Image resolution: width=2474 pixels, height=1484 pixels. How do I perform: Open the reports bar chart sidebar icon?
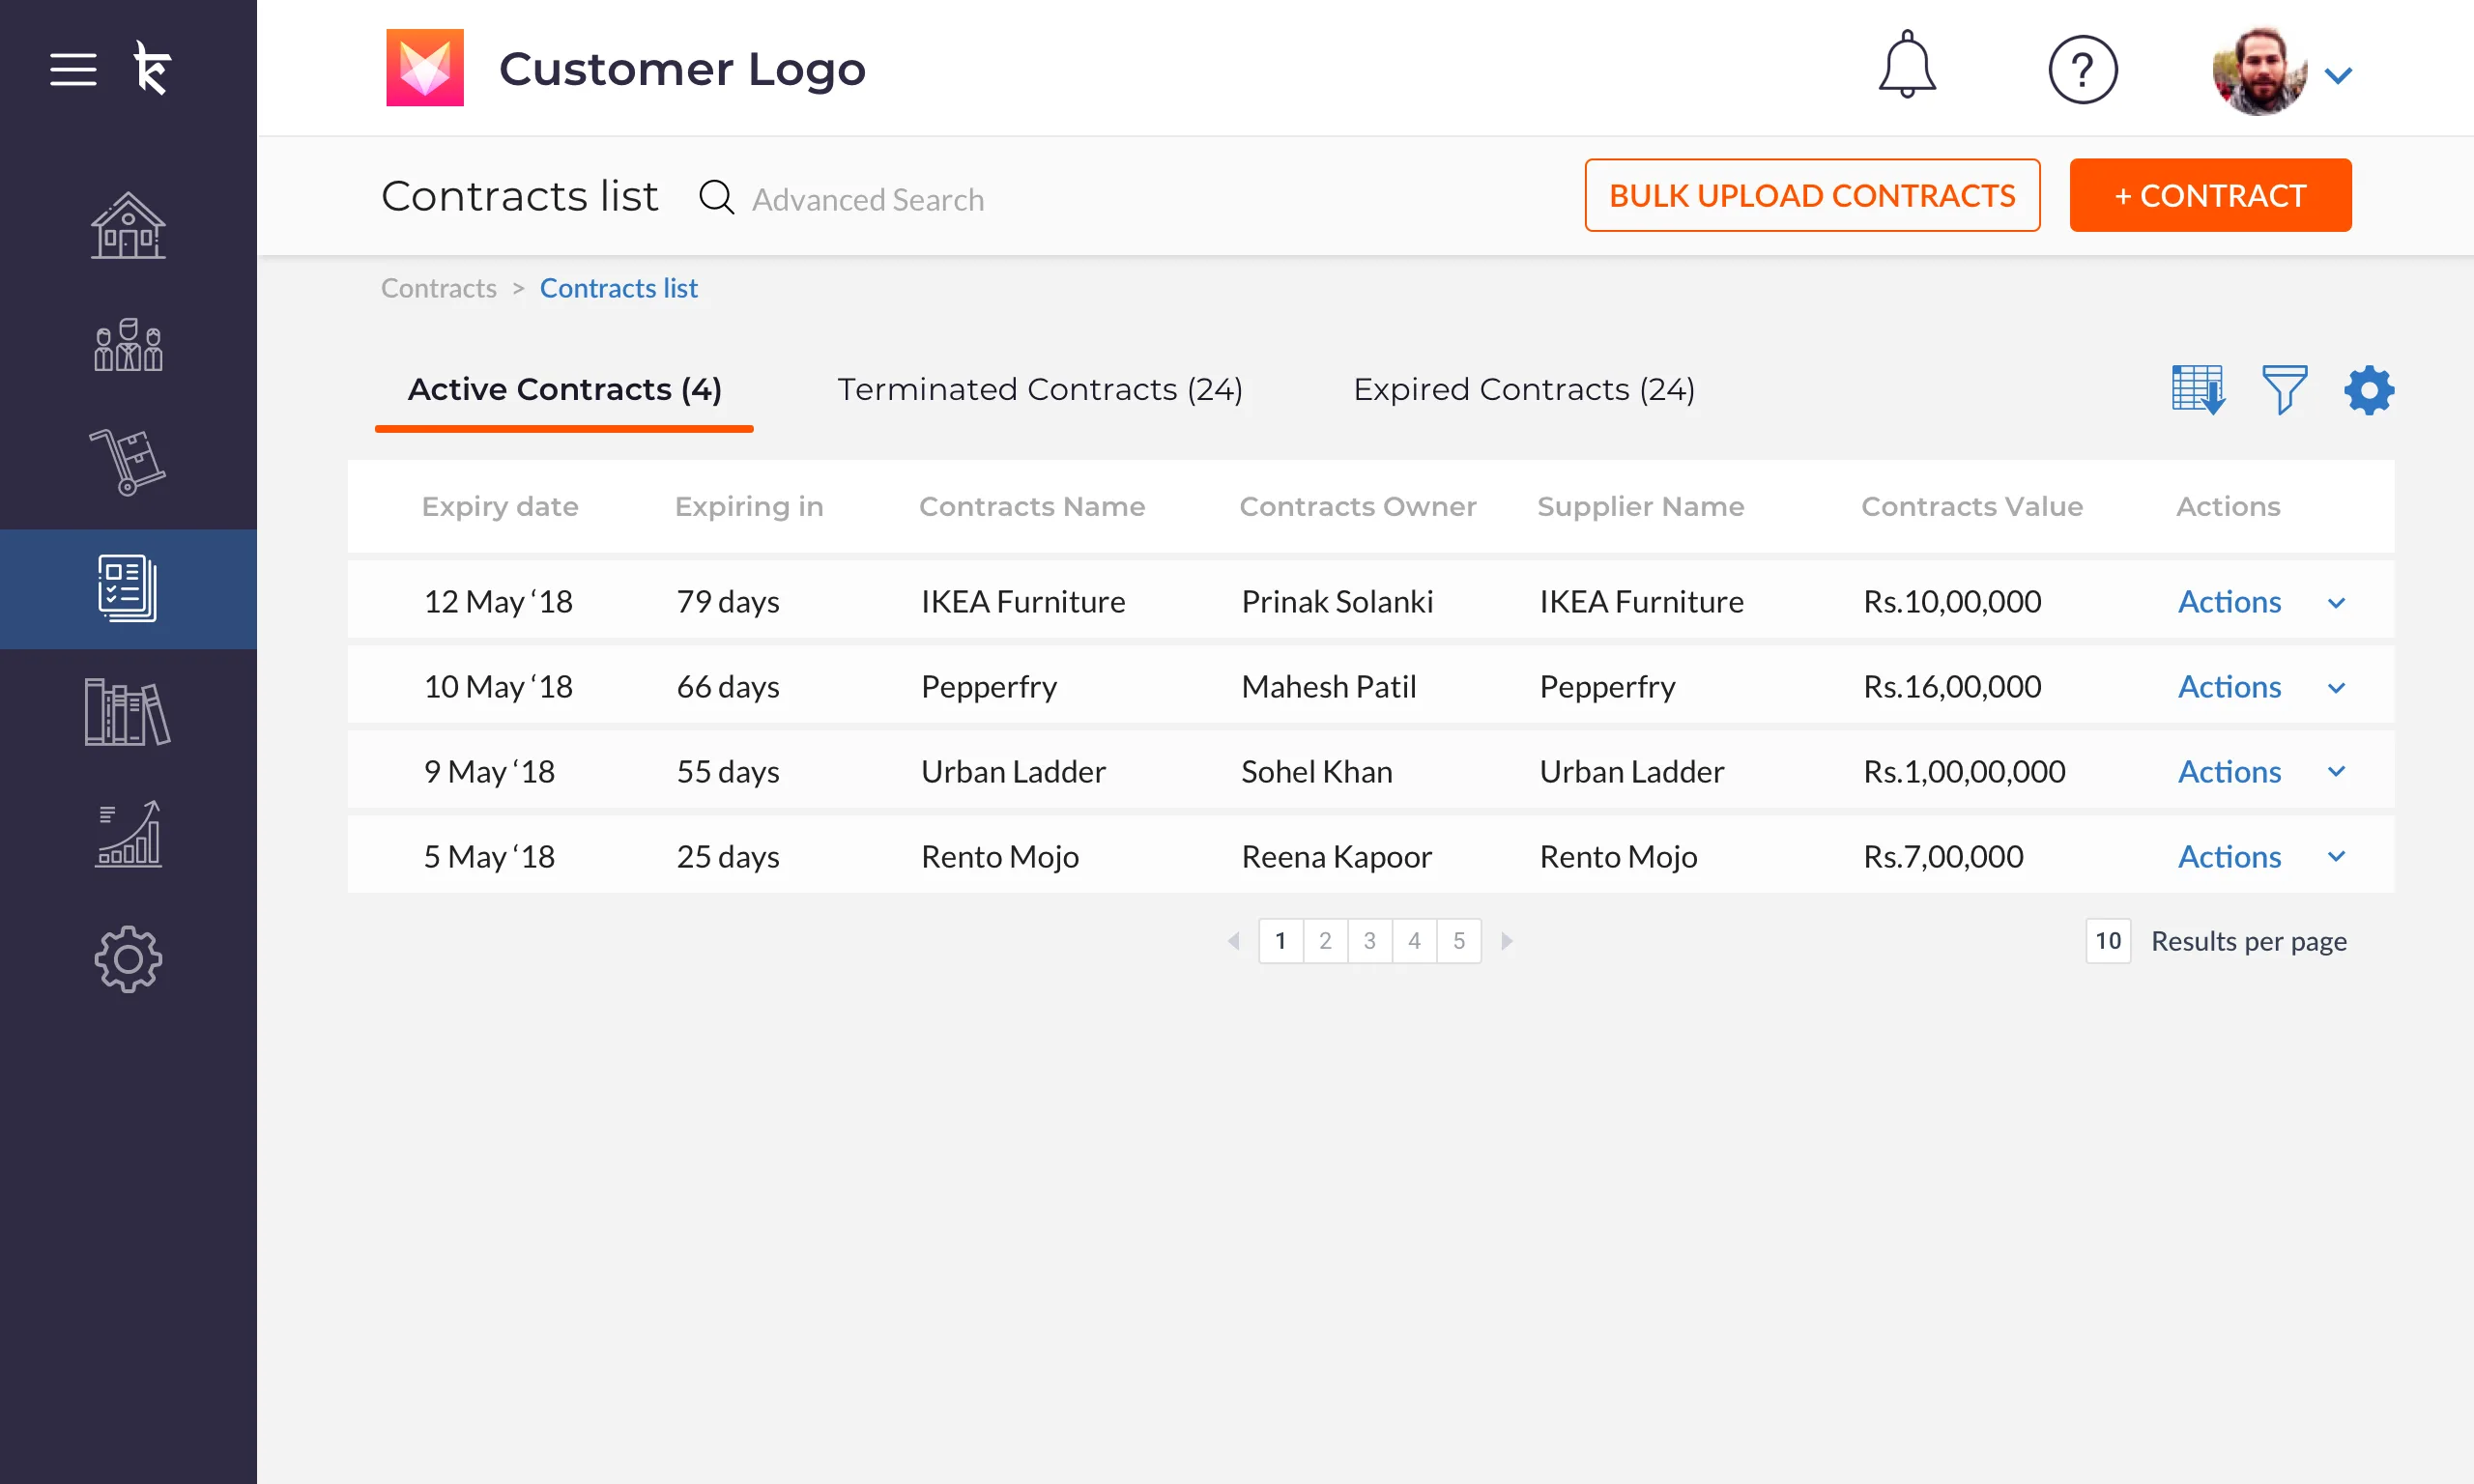pos(128,834)
